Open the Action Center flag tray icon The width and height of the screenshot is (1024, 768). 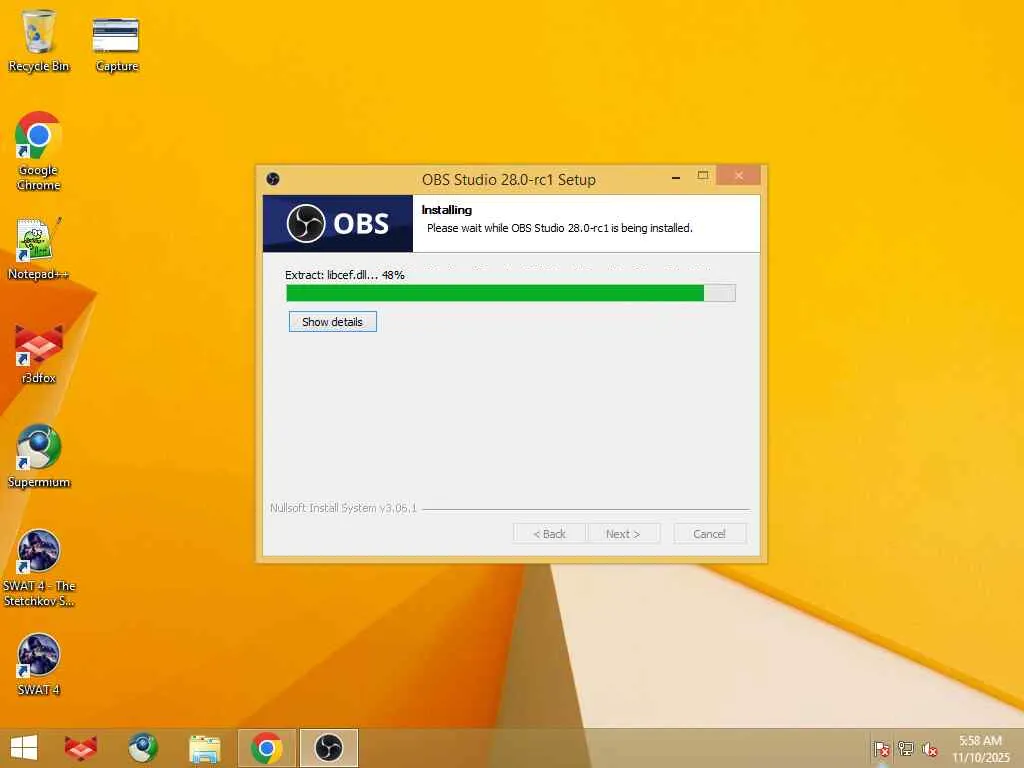pyautogui.click(x=881, y=749)
